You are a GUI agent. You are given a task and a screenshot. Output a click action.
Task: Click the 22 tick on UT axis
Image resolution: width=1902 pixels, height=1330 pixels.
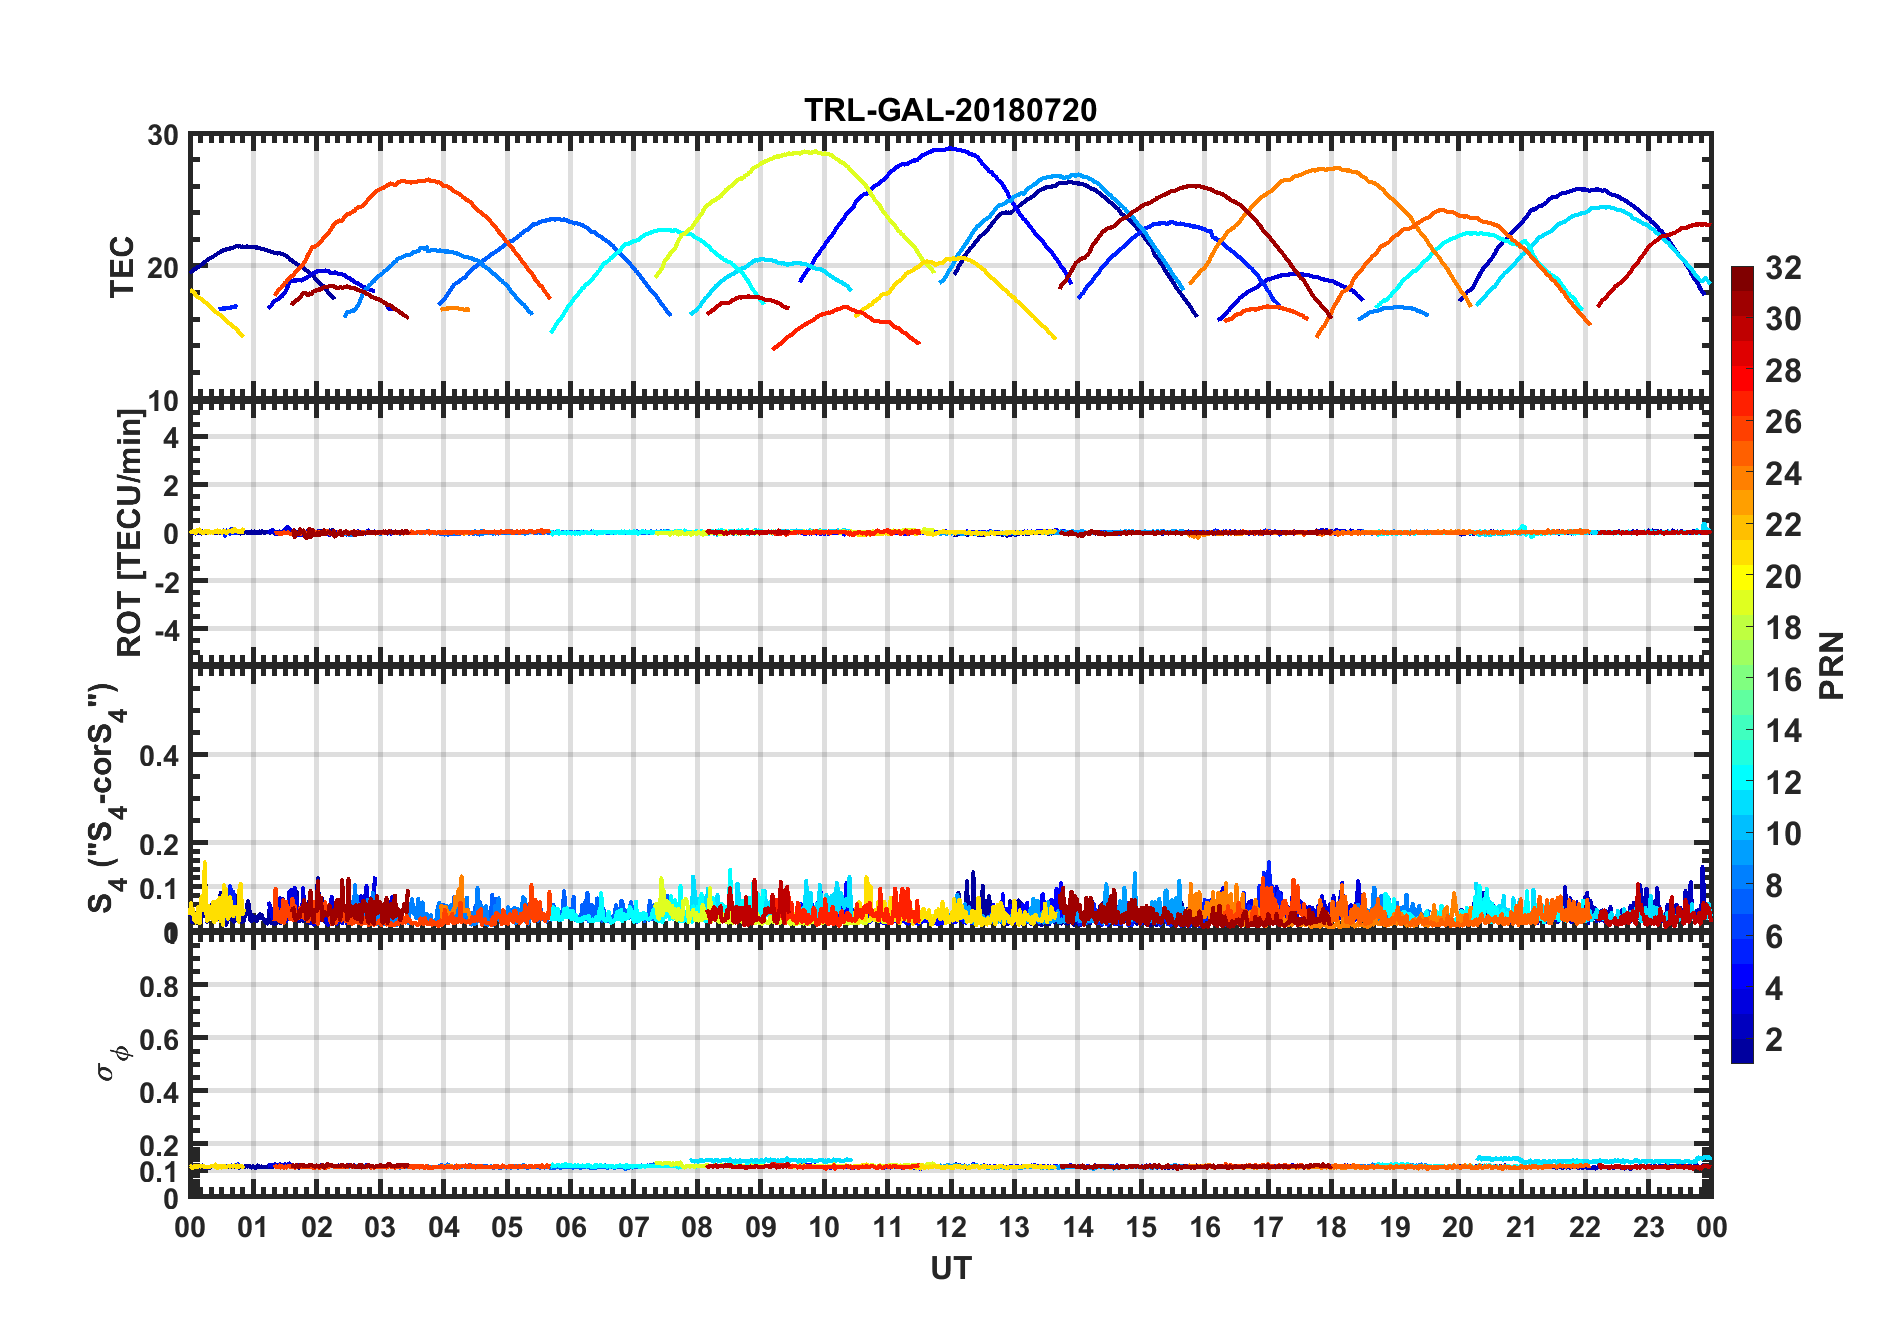pos(1585,1227)
